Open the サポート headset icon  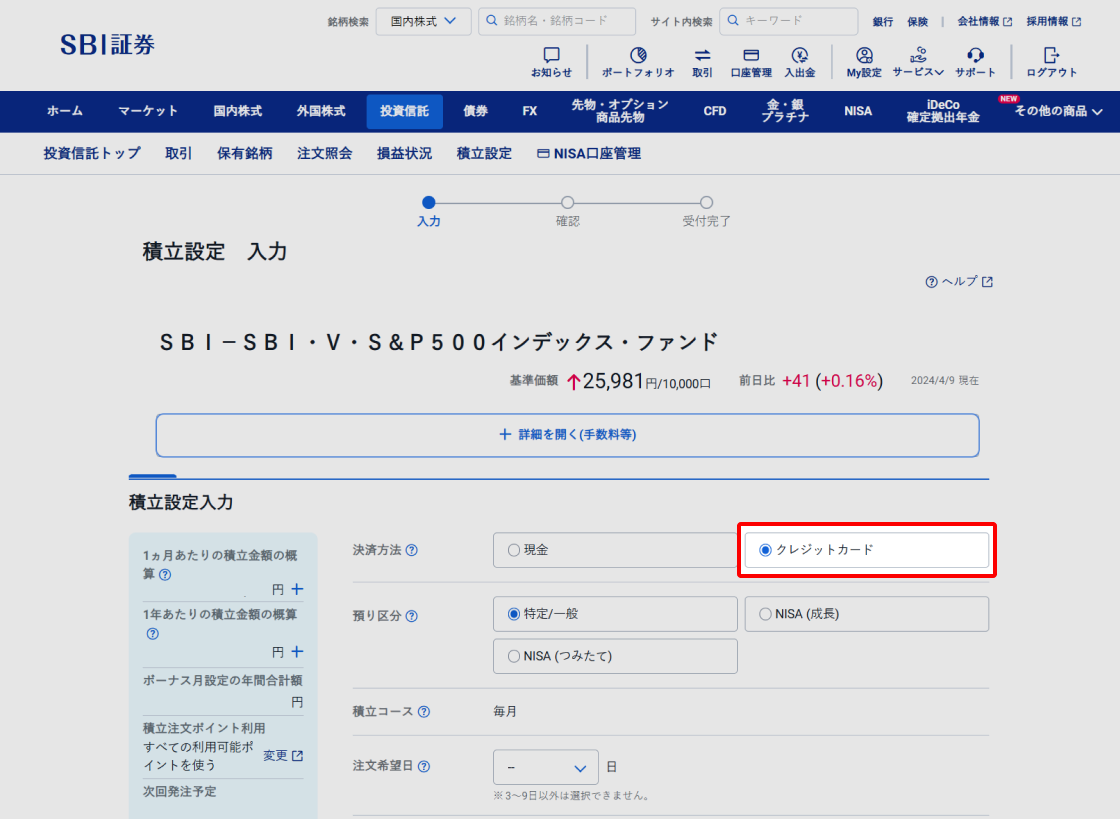[975, 55]
